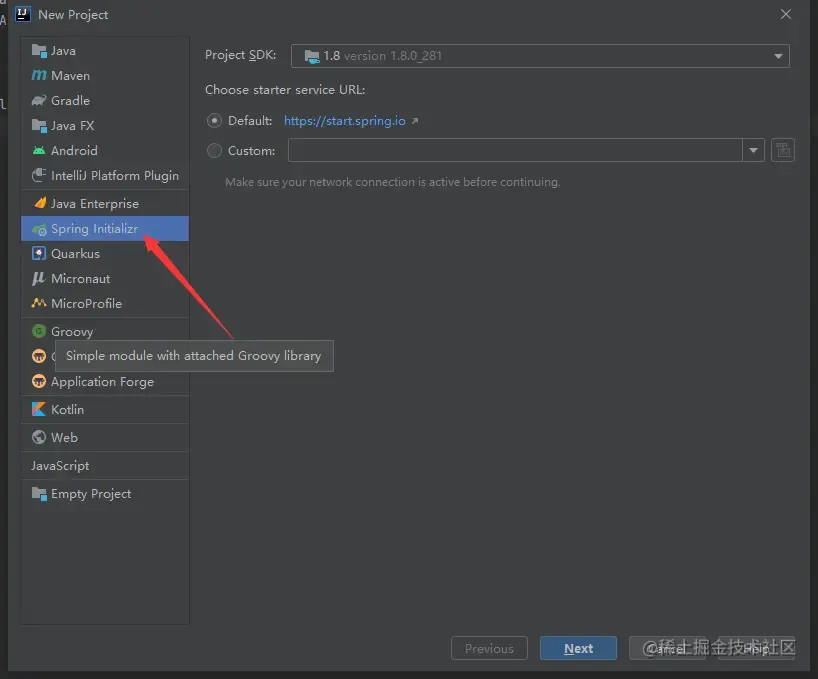This screenshot has width=818, height=679.
Task: Close the New Project dialog
Action: click(x=786, y=14)
